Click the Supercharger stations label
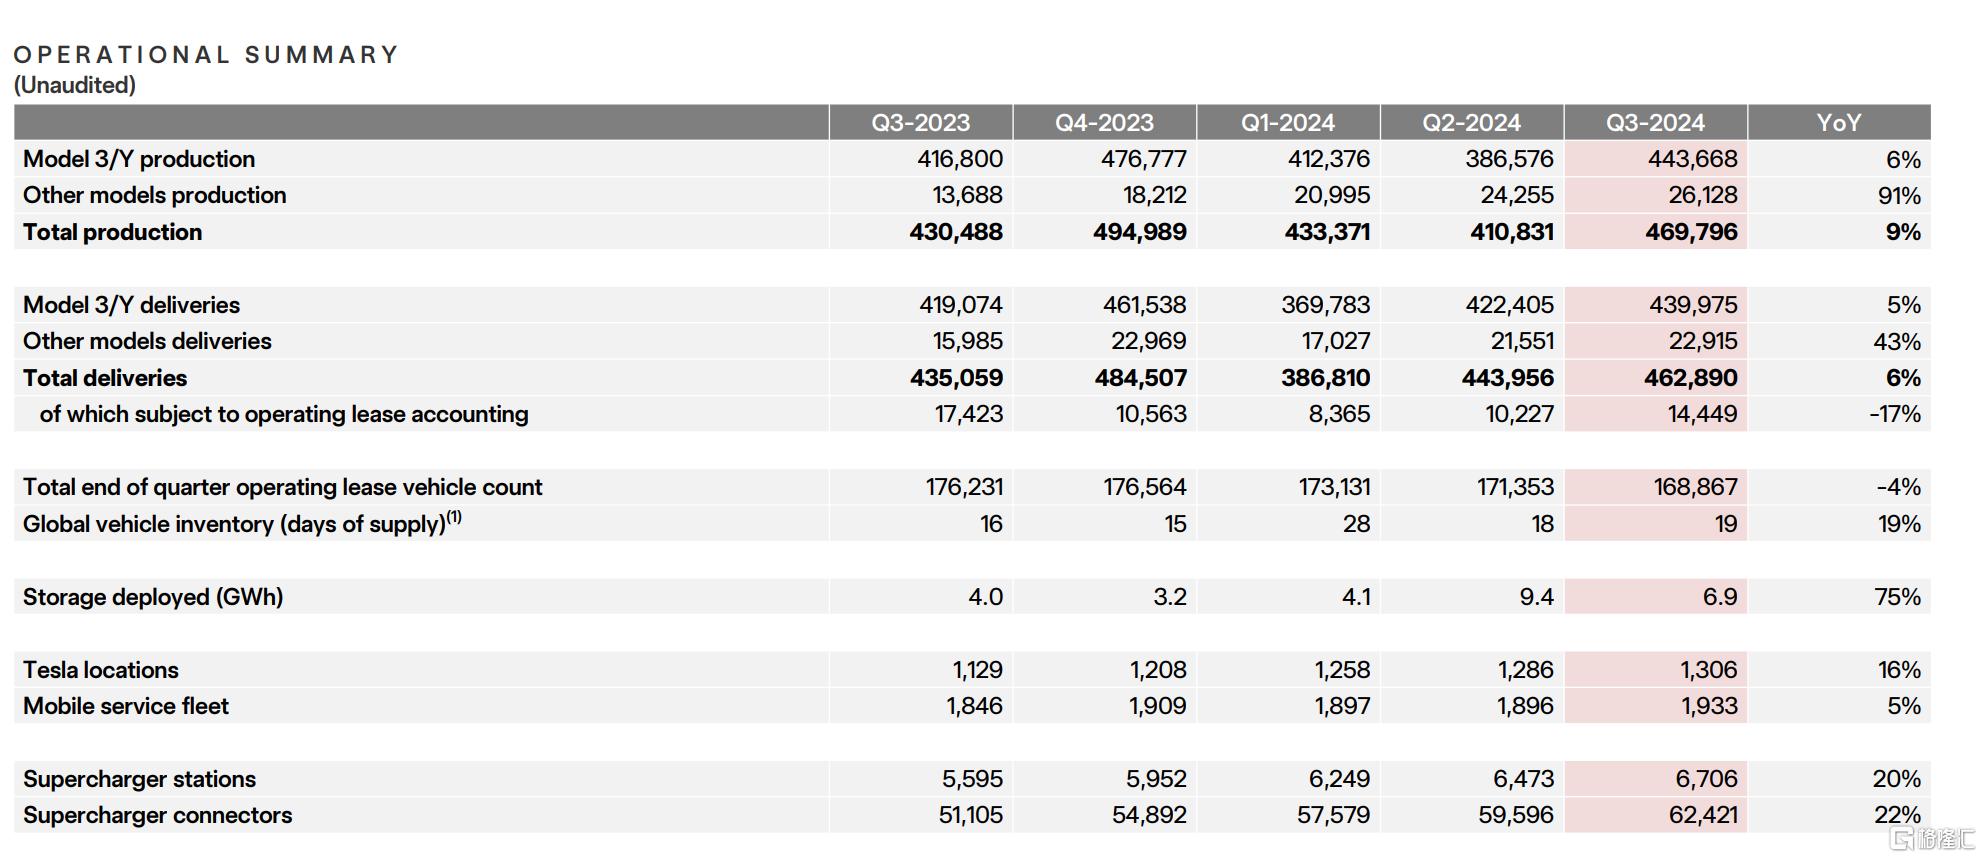 coord(139,779)
